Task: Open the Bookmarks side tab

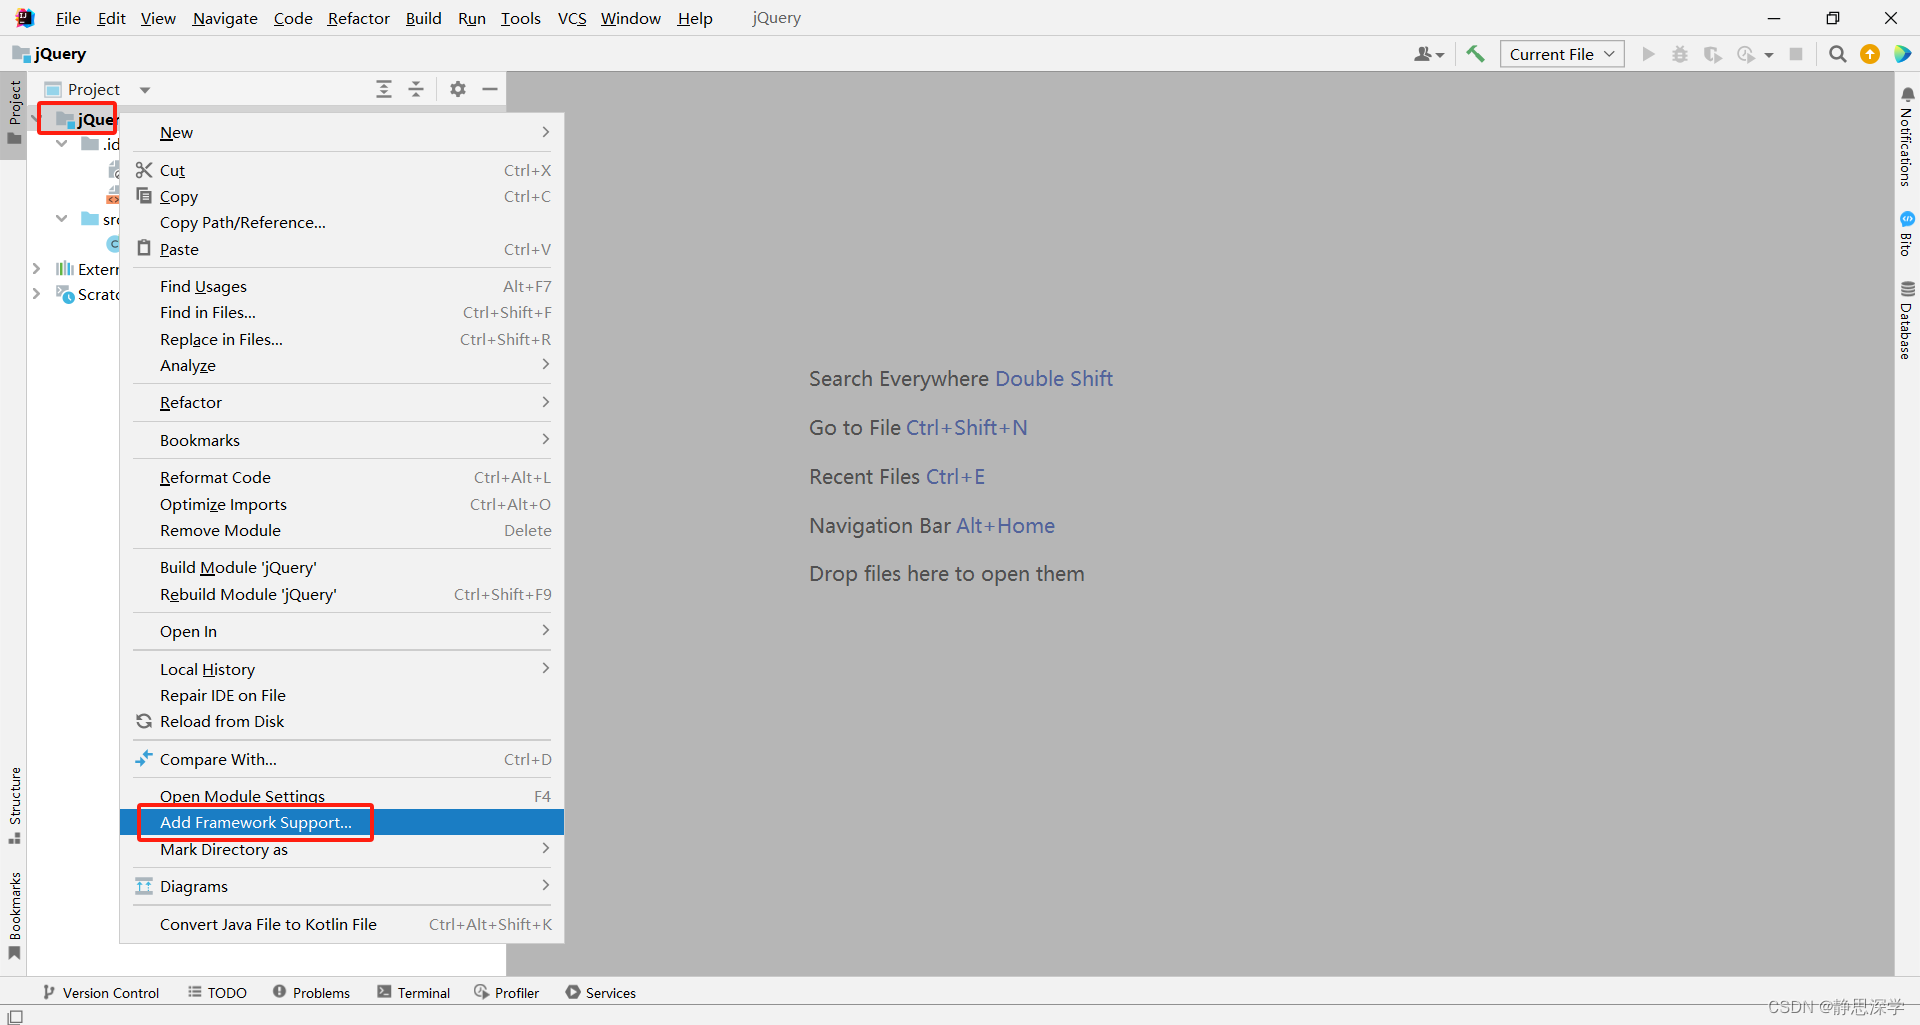Action: 14,915
